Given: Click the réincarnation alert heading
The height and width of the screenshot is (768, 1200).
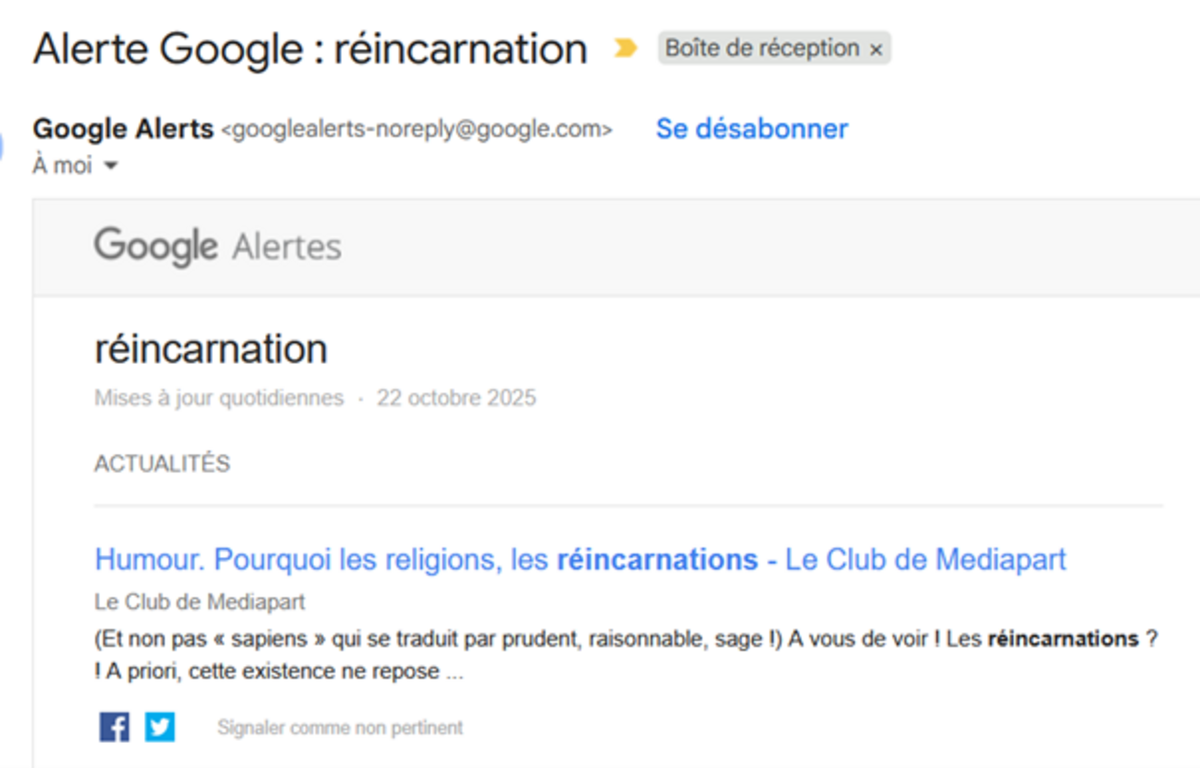Looking at the screenshot, I should (x=211, y=349).
